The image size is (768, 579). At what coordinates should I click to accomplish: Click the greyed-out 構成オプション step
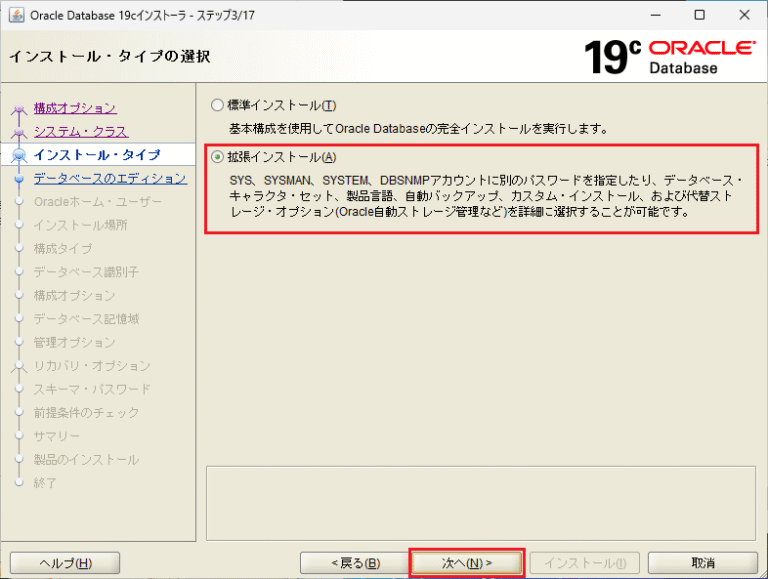tap(74, 295)
